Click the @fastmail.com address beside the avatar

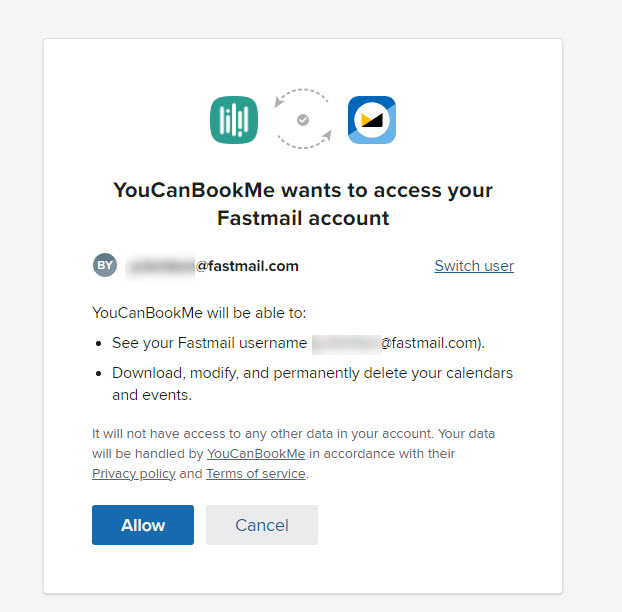click(x=247, y=266)
